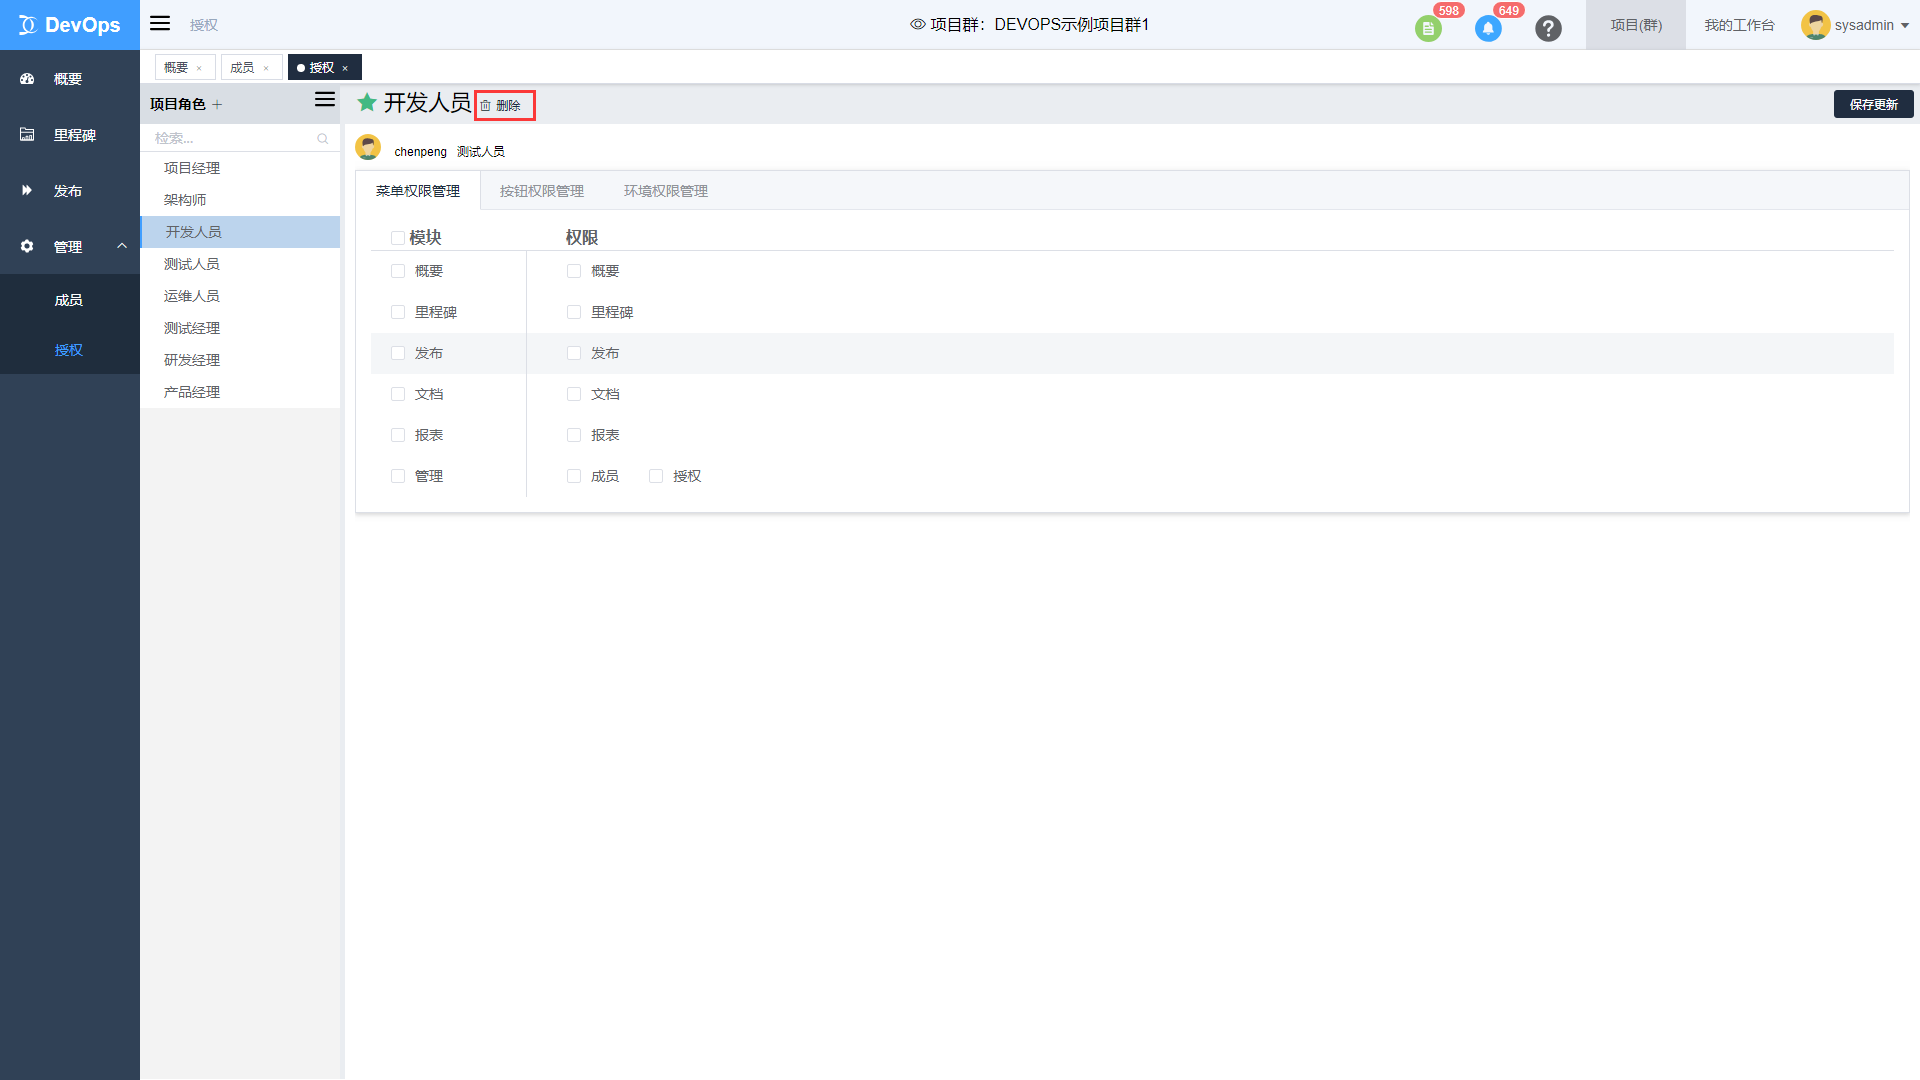Click the DevOps logo icon
The height and width of the screenshot is (1080, 1920).
point(25,24)
